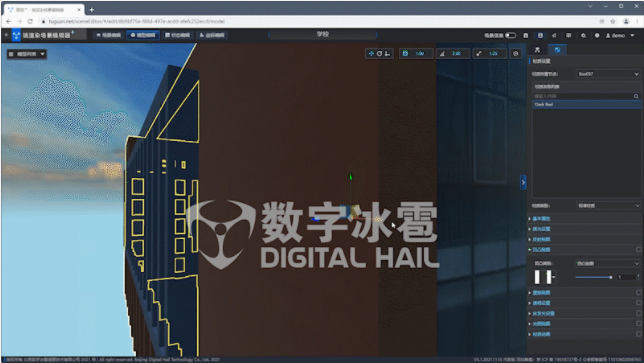Click the magnifier preview icon in top bar

pyautogui.click(x=583, y=36)
